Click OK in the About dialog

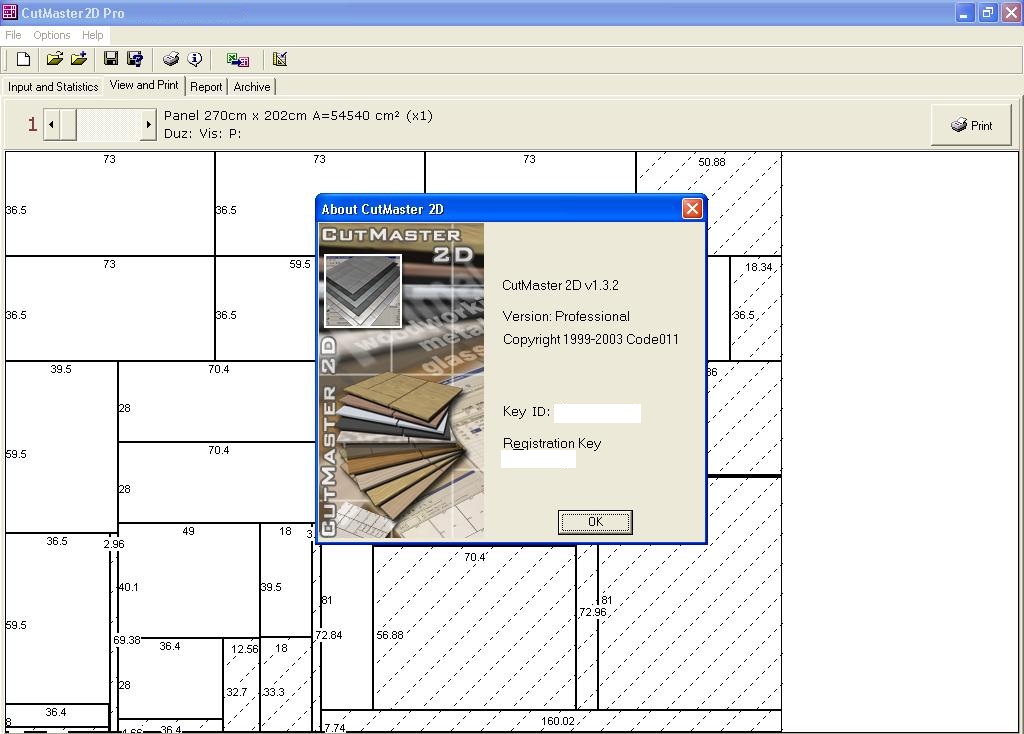click(x=595, y=522)
